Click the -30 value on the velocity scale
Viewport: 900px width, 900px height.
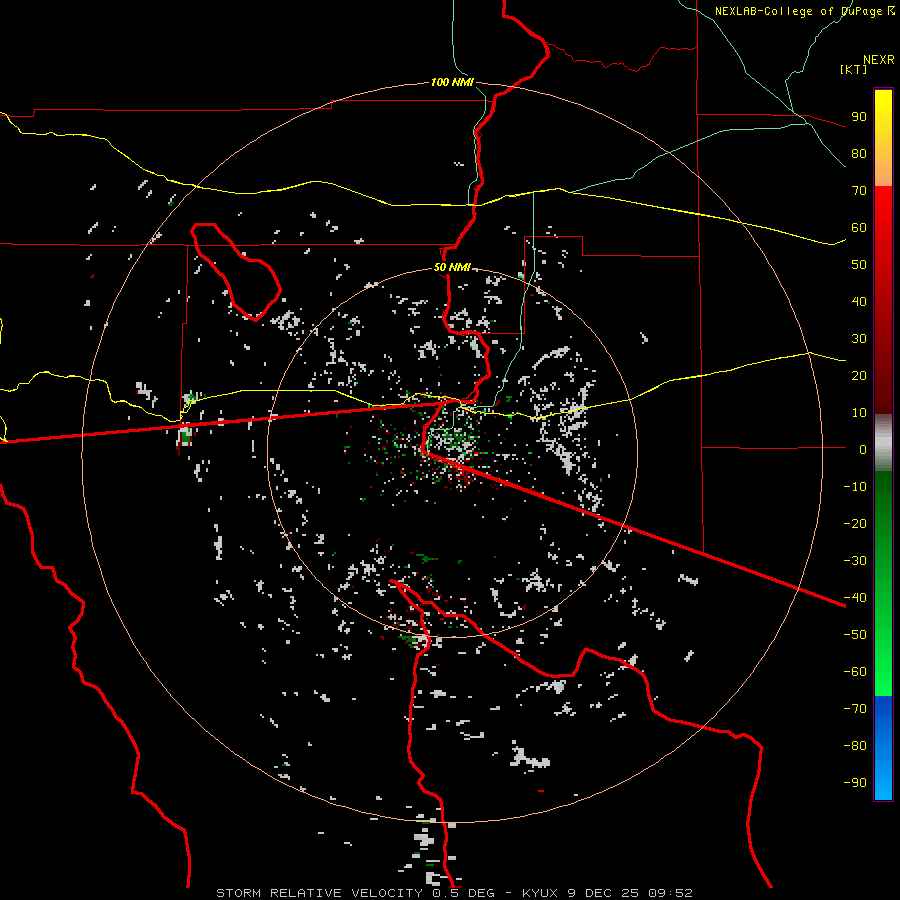(x=855, y=561)
